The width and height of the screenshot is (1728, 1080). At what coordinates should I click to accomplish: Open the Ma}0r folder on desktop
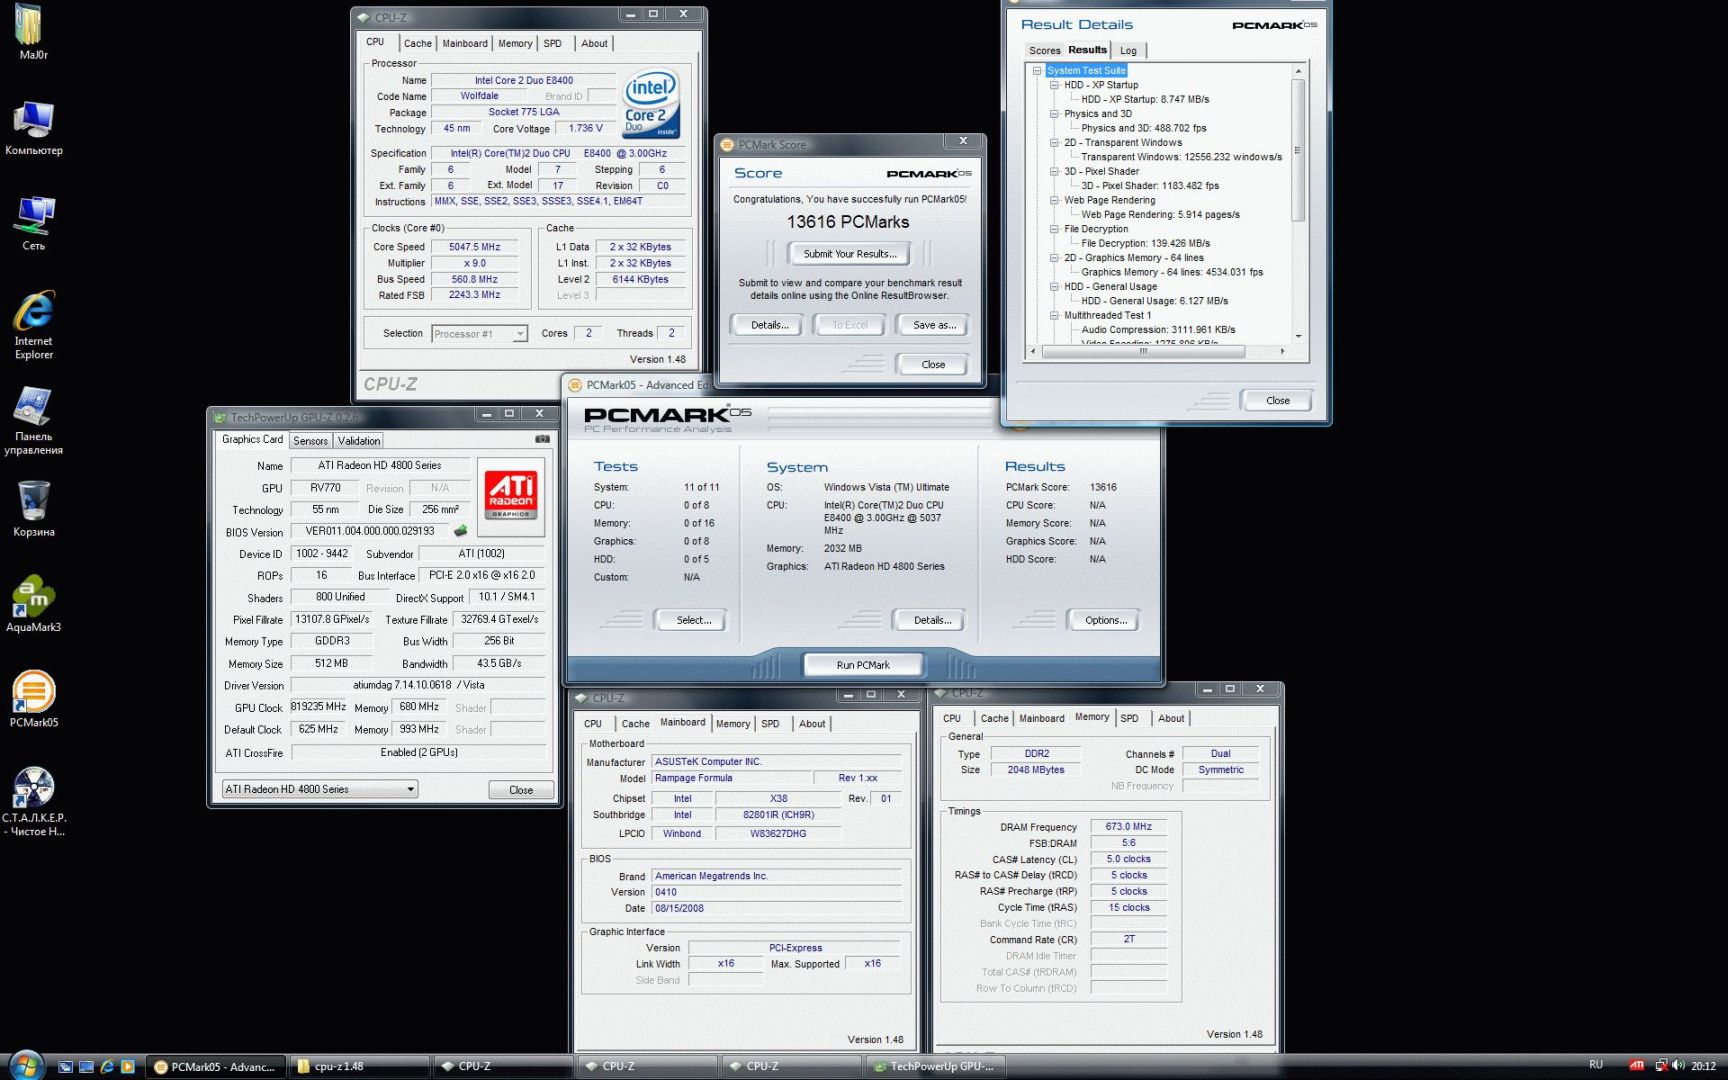point(31,31)
